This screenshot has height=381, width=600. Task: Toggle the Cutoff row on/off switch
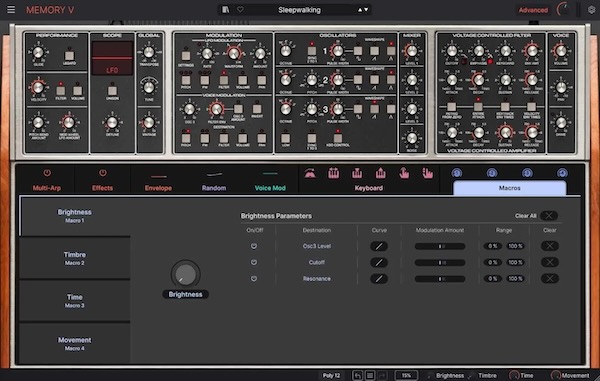click(x=254, y=262)
